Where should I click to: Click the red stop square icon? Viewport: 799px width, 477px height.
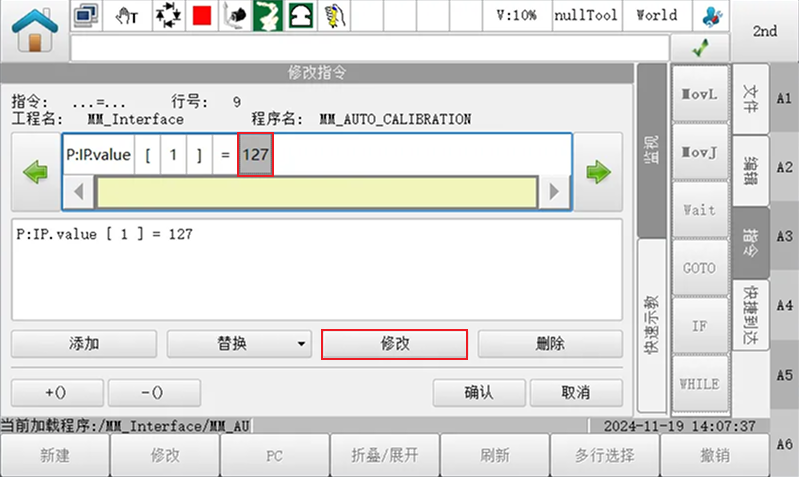point(202,16)
